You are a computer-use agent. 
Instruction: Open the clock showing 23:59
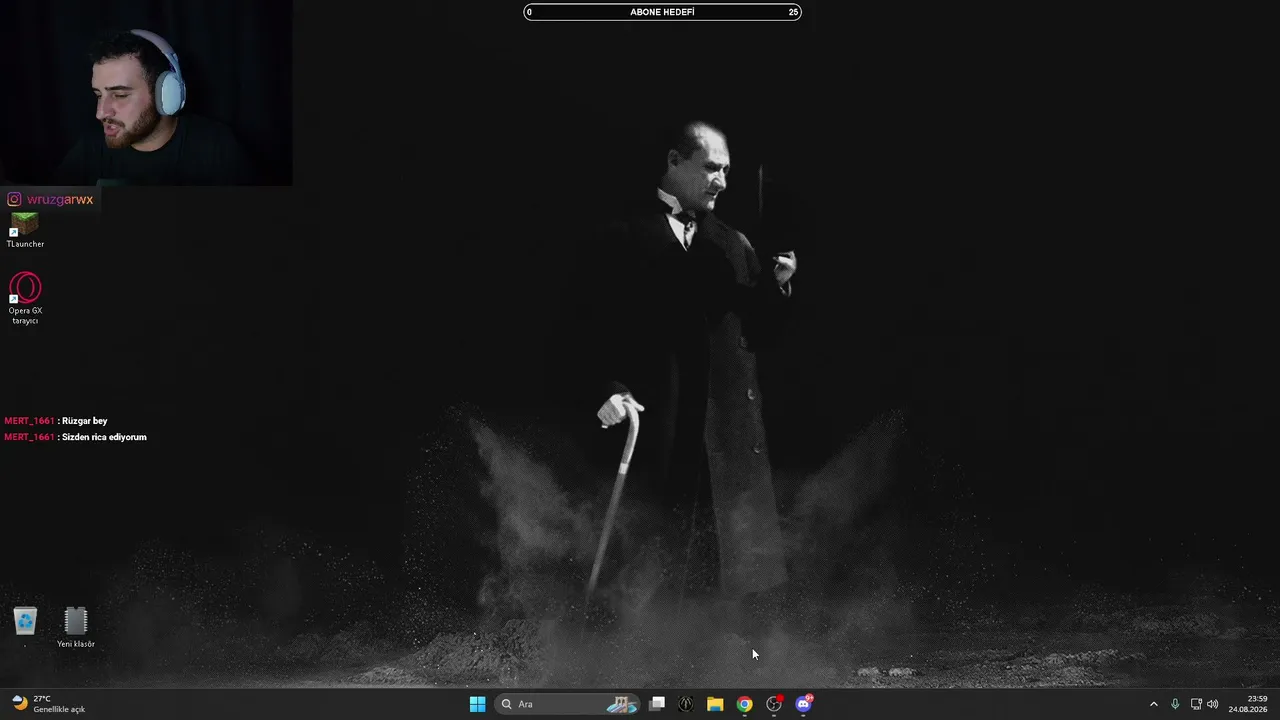[x=1247, y=704]
